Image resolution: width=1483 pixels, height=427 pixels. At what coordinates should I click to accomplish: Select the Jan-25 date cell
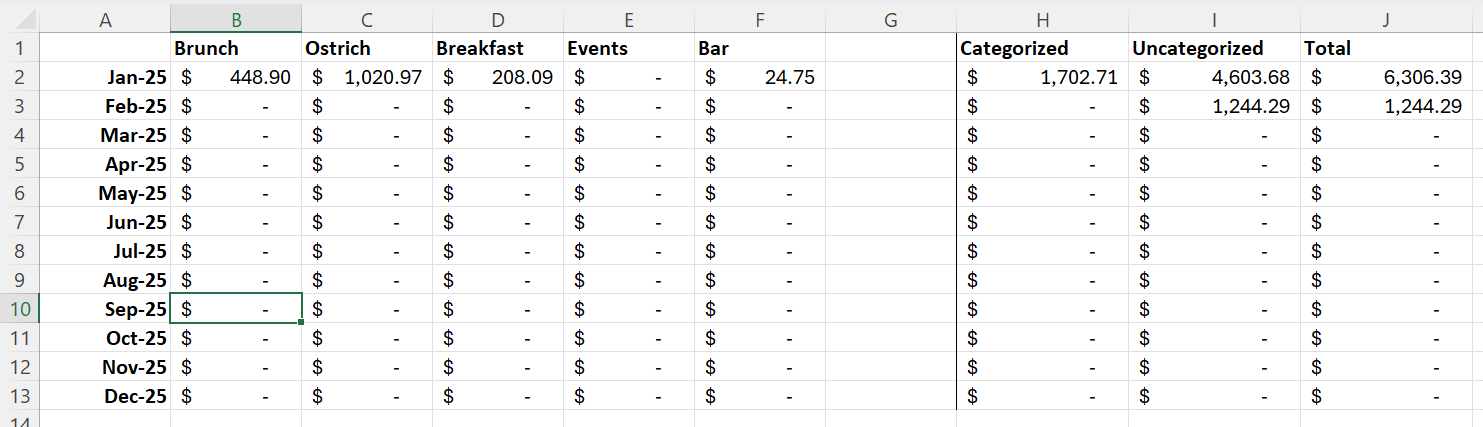(105, 77)
